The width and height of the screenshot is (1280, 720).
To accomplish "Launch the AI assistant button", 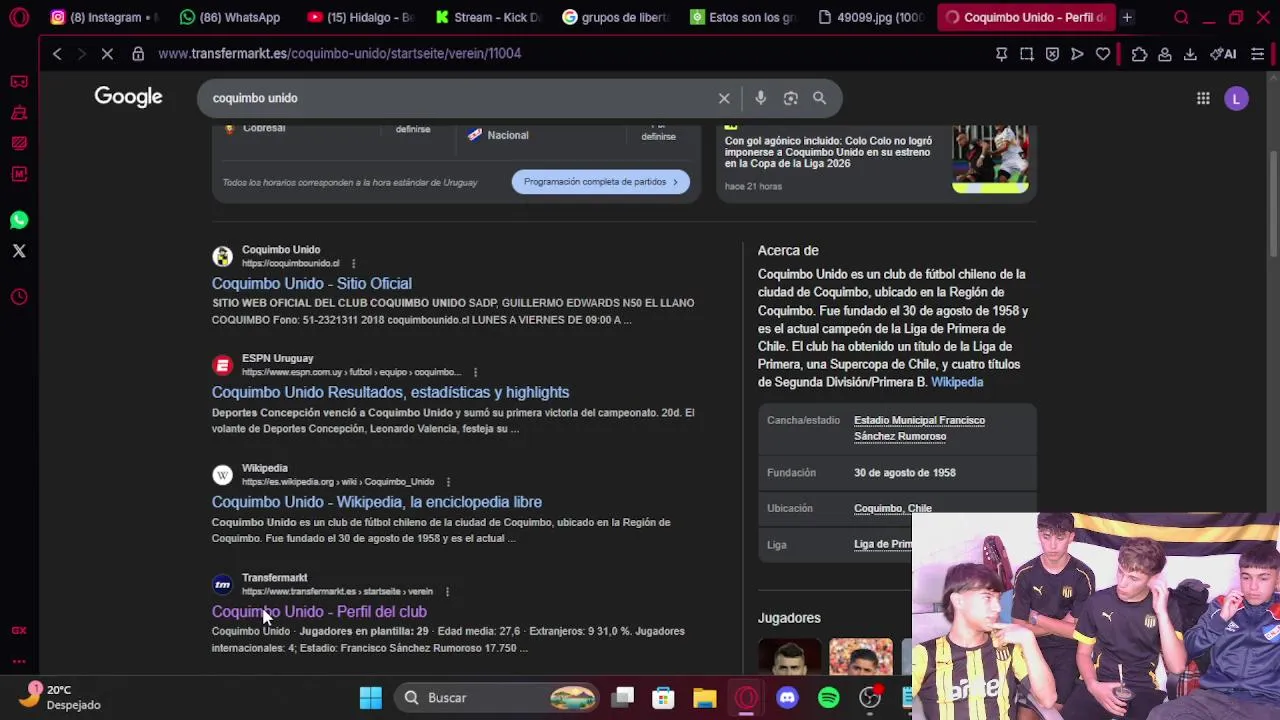I will pyautogui.click(x=1223, y=54).
